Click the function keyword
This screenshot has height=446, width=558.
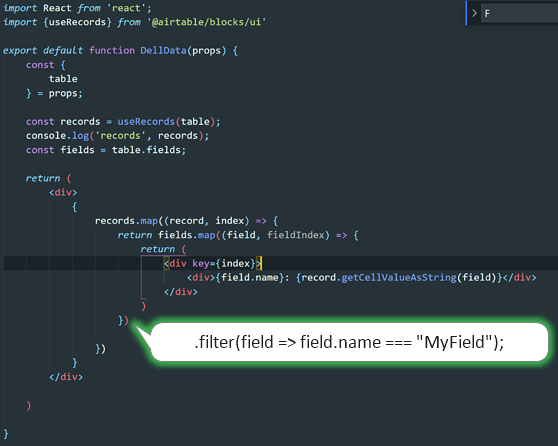click(x=112, y=51)
